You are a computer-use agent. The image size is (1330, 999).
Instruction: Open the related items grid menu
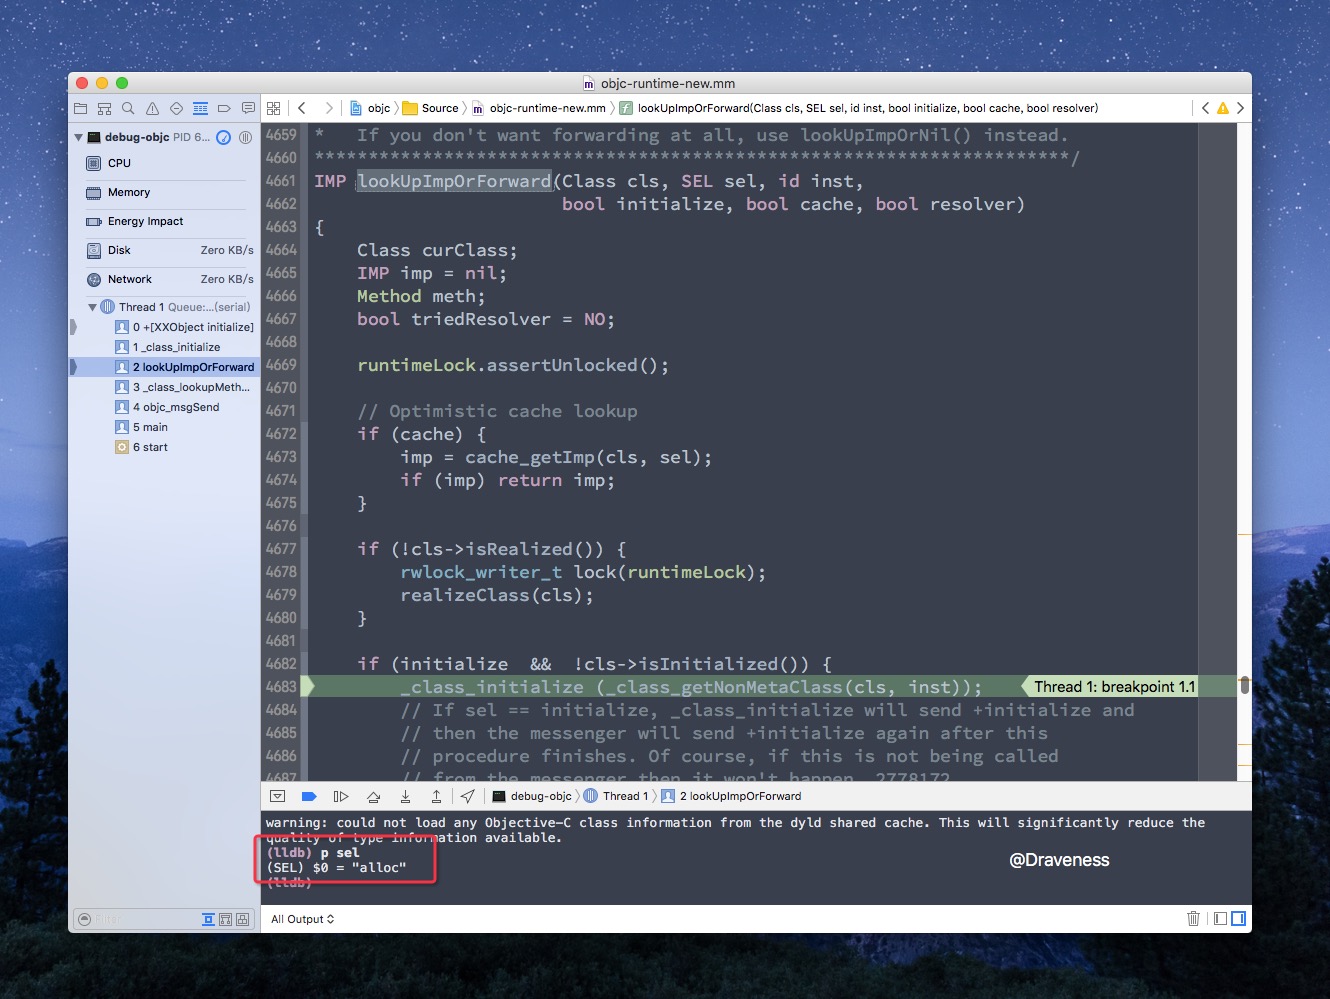coord(274,108)
